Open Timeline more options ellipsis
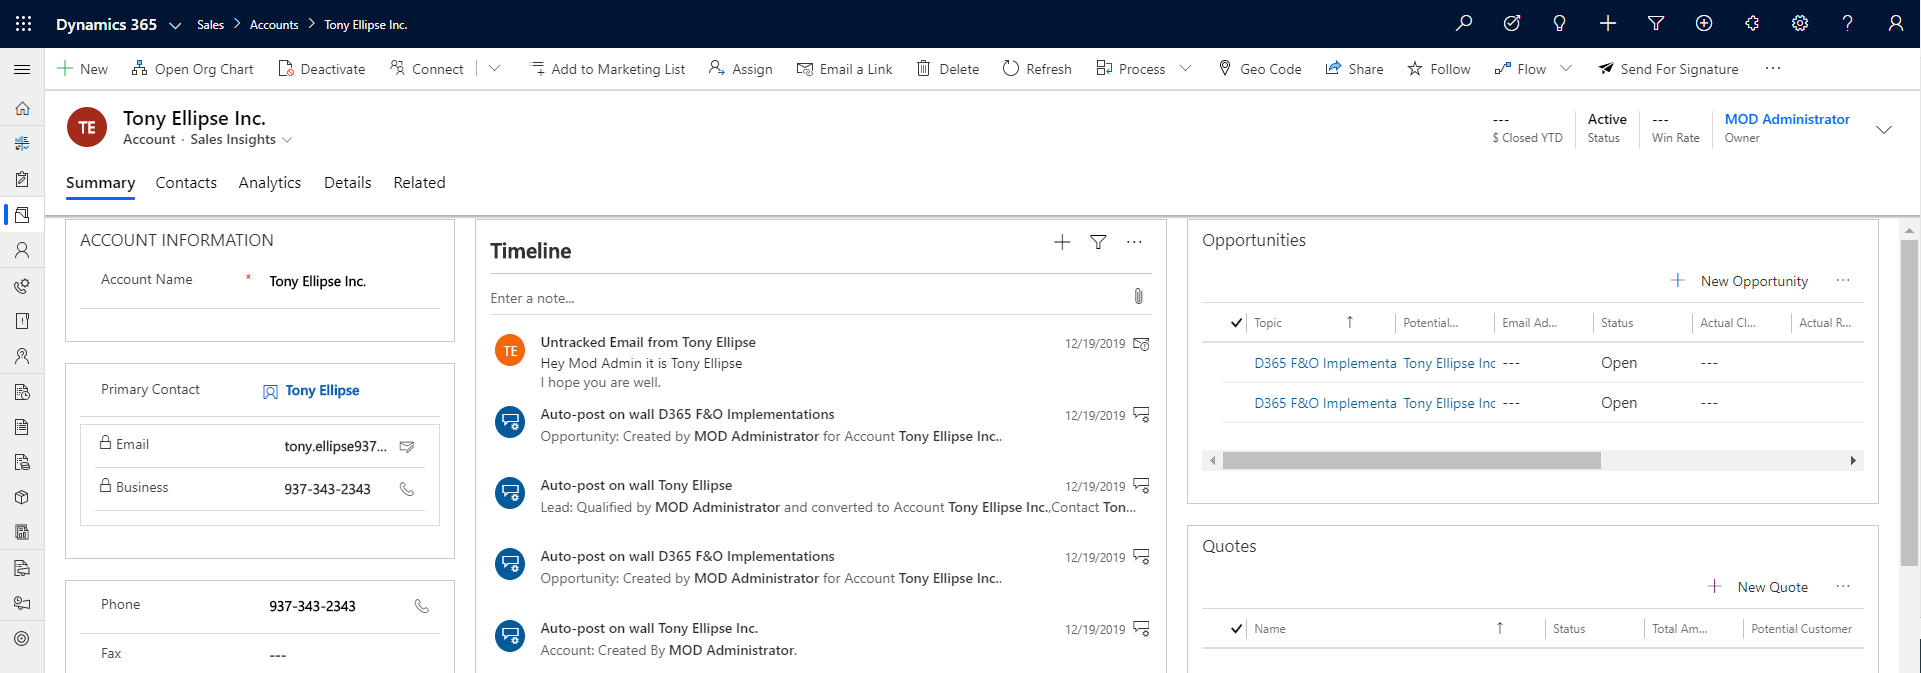Screen dimensions: 1921x673 [x=1134, y=242]
